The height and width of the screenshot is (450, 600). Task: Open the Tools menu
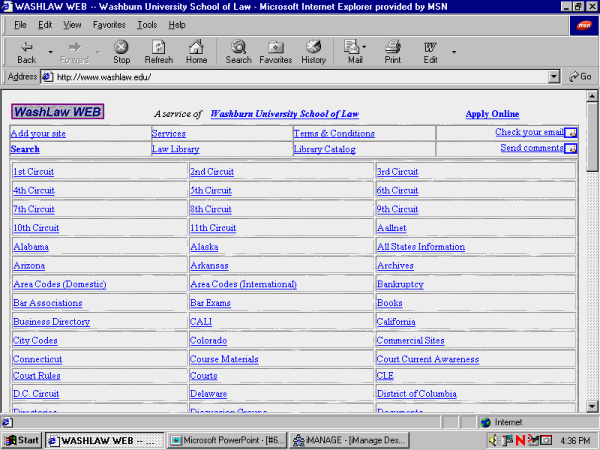point(147,24)
